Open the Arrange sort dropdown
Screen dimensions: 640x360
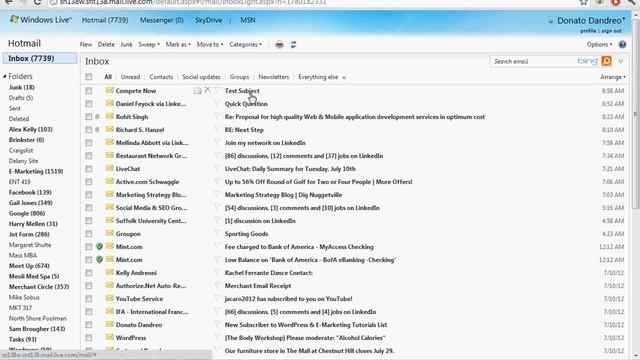(613, 77)
